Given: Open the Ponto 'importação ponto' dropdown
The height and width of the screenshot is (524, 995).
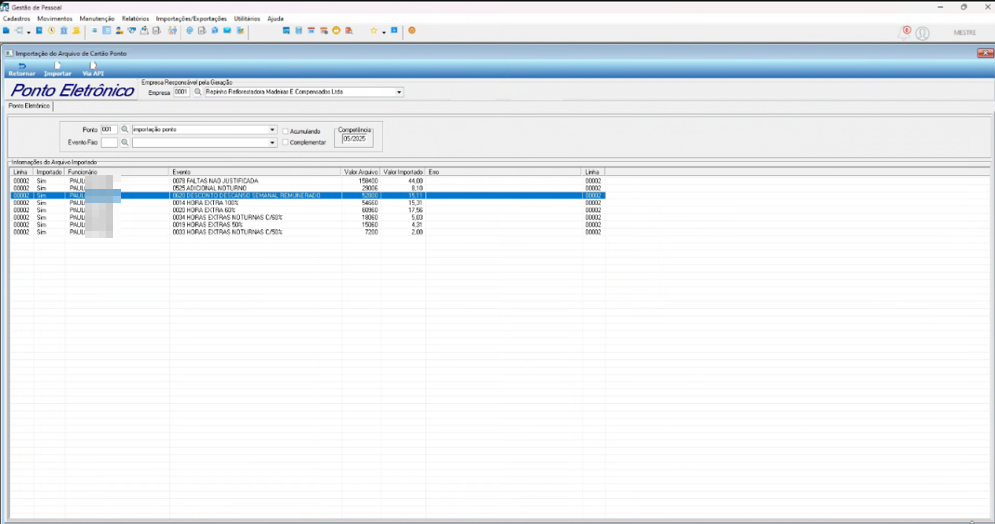Looking at the screenshot, I should [x=272, y=129].
